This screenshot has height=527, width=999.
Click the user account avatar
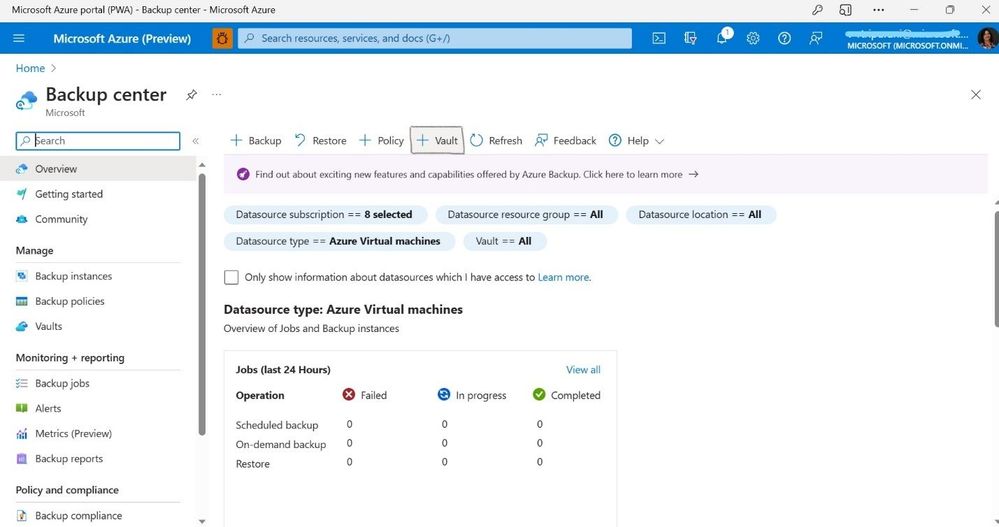[x=987, y=38]
